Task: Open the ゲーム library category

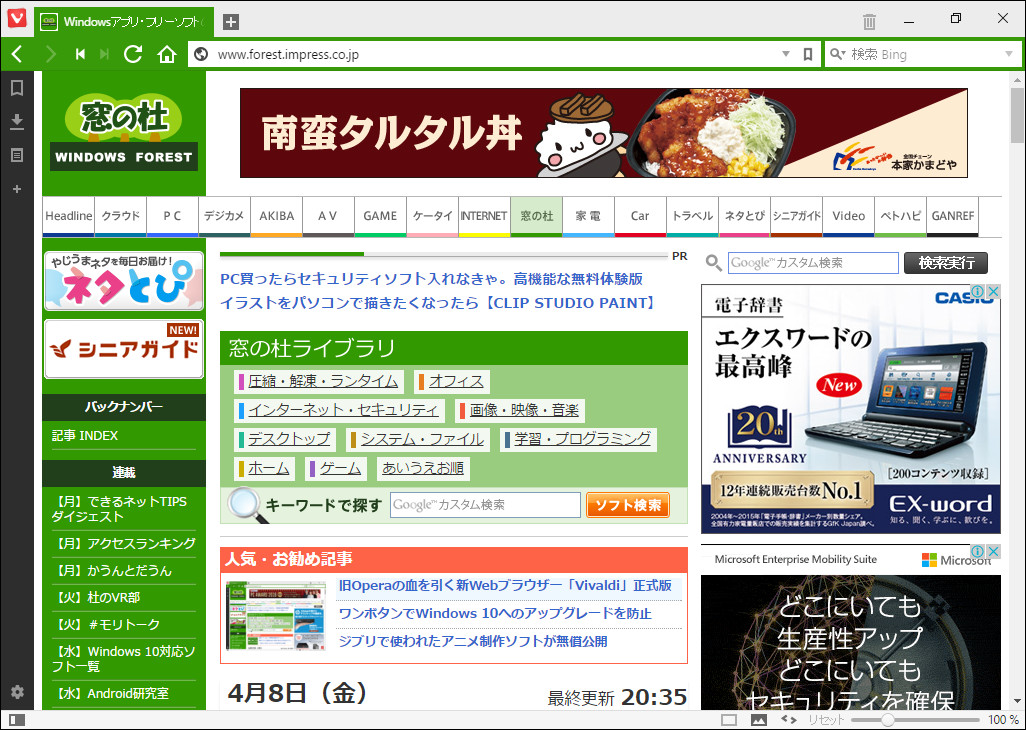Action: [x=336, y=468]
